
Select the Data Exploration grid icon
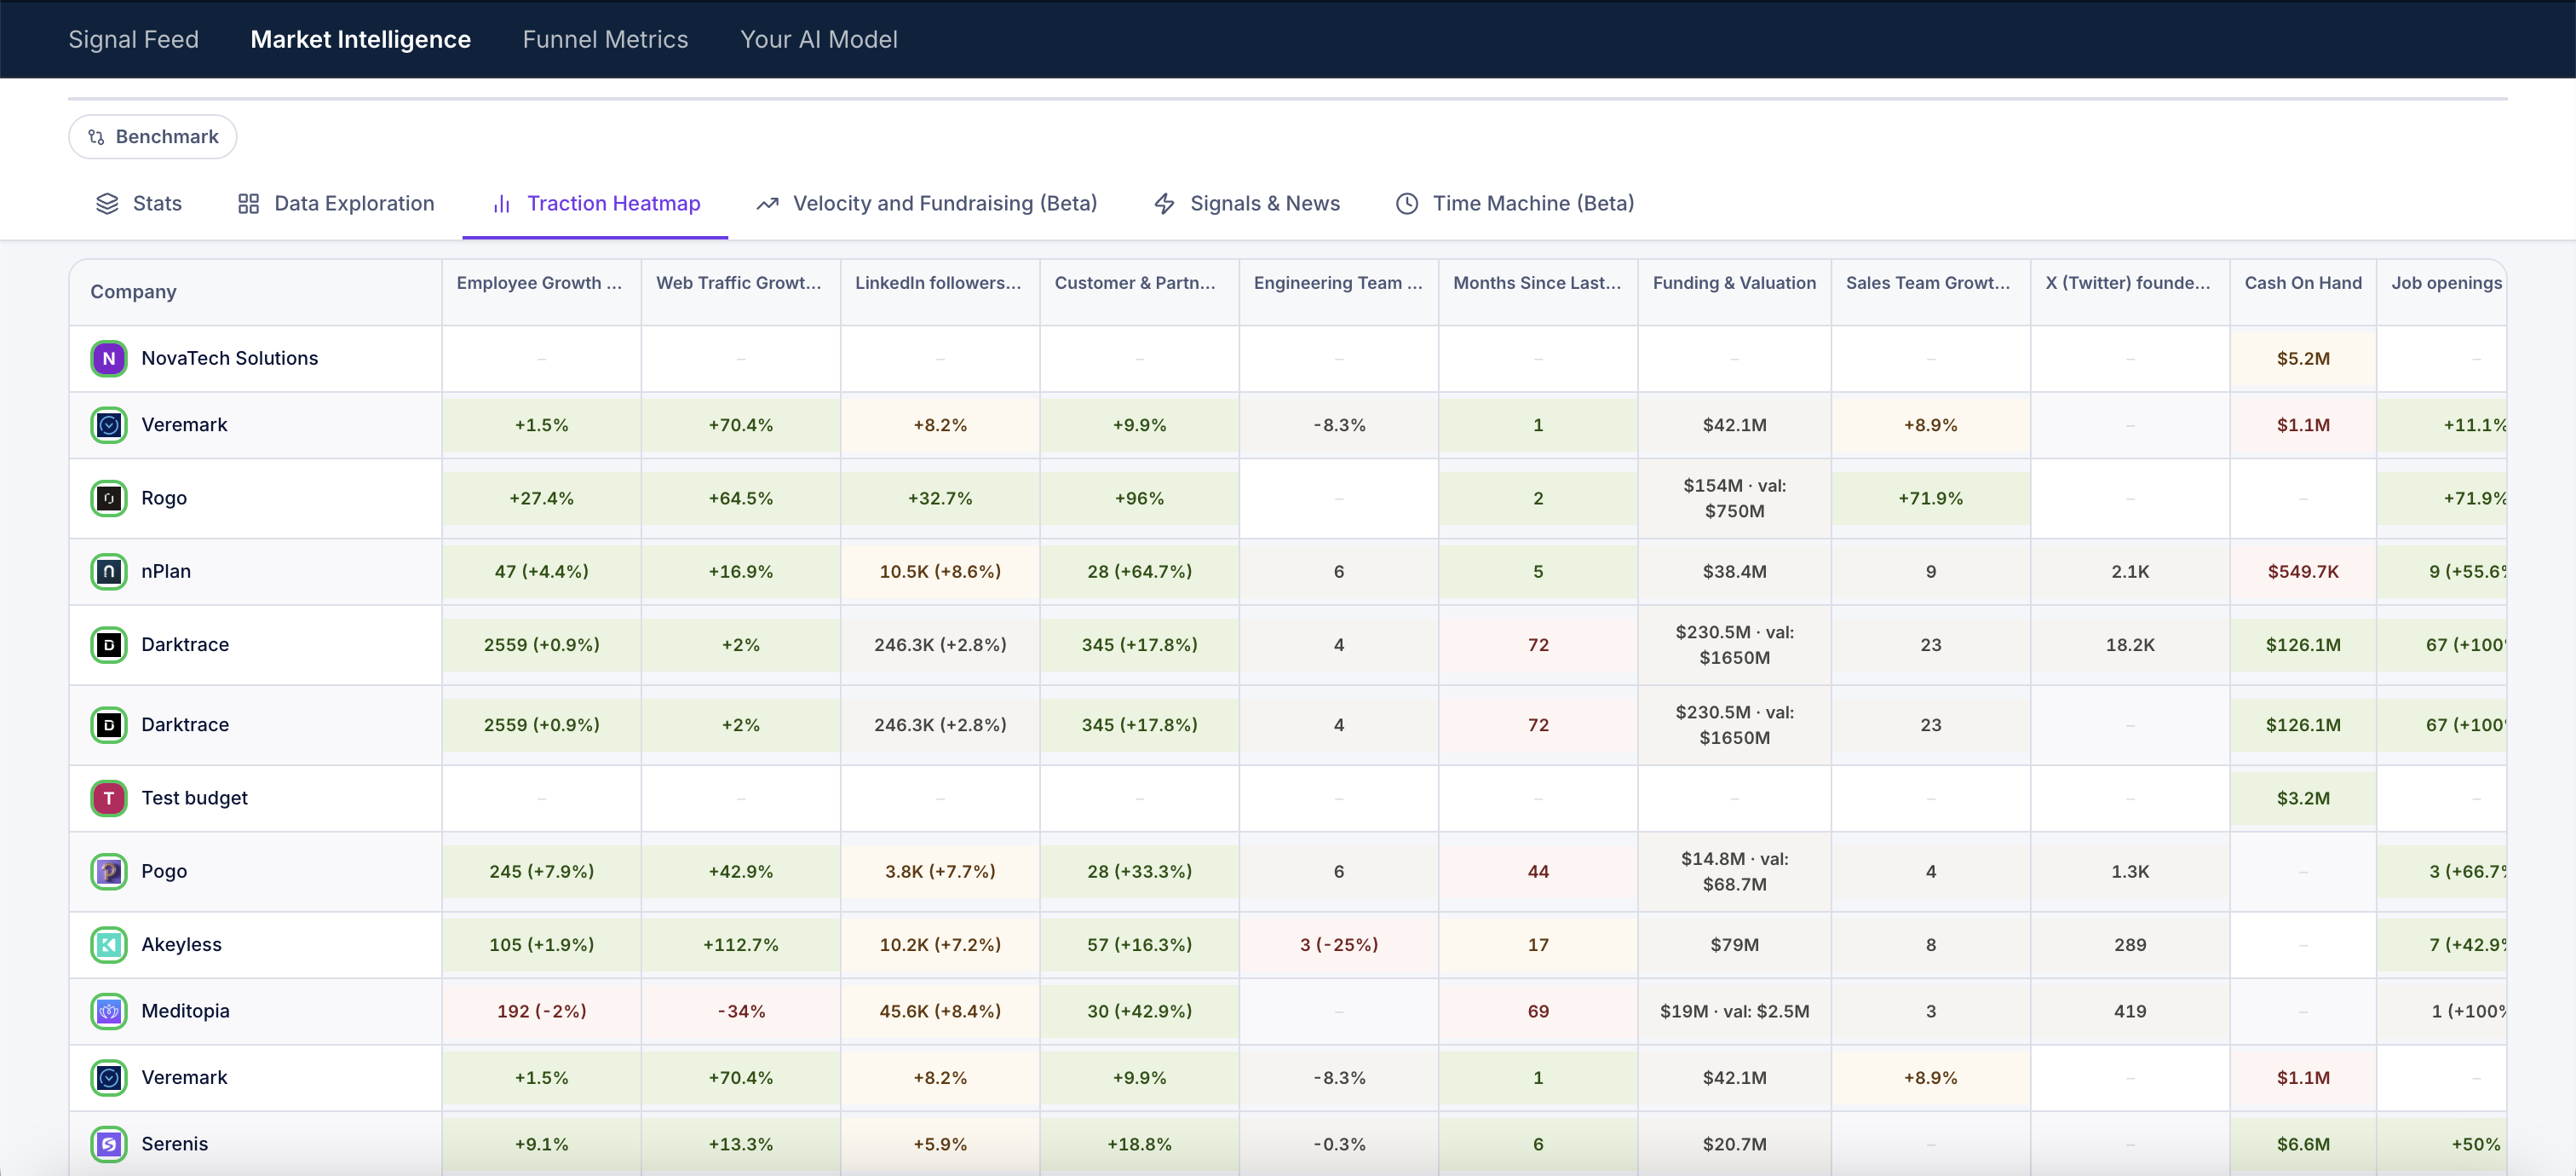(249, 203)
